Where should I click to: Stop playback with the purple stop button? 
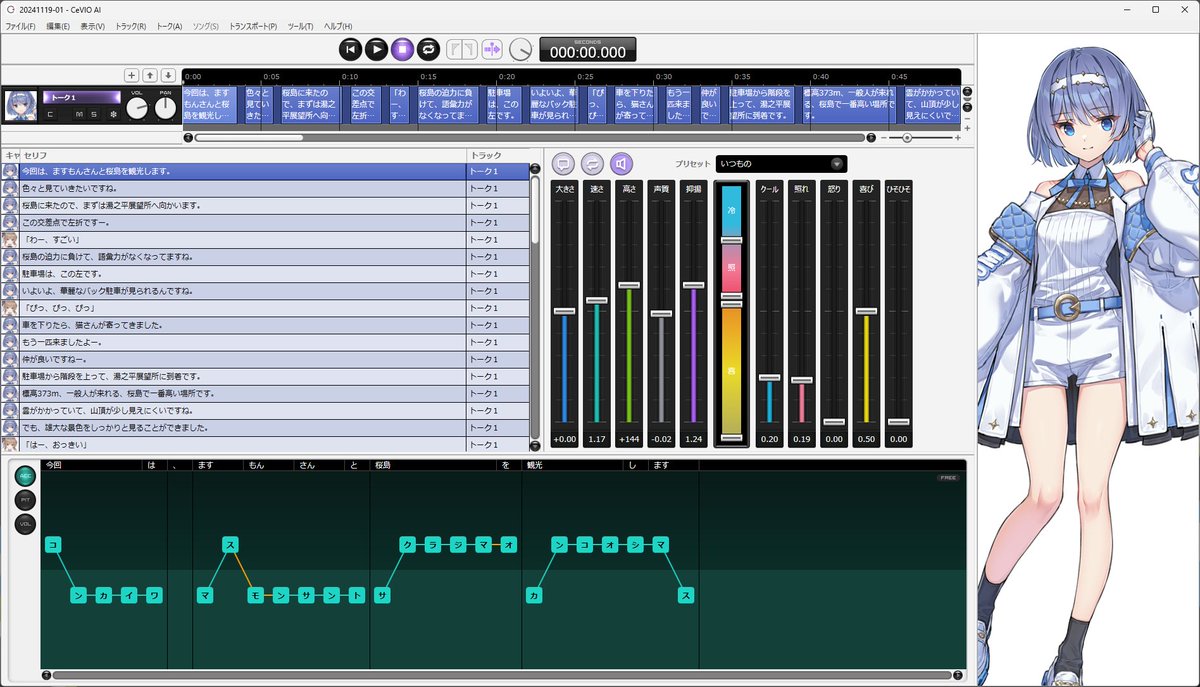coord(402,48)
